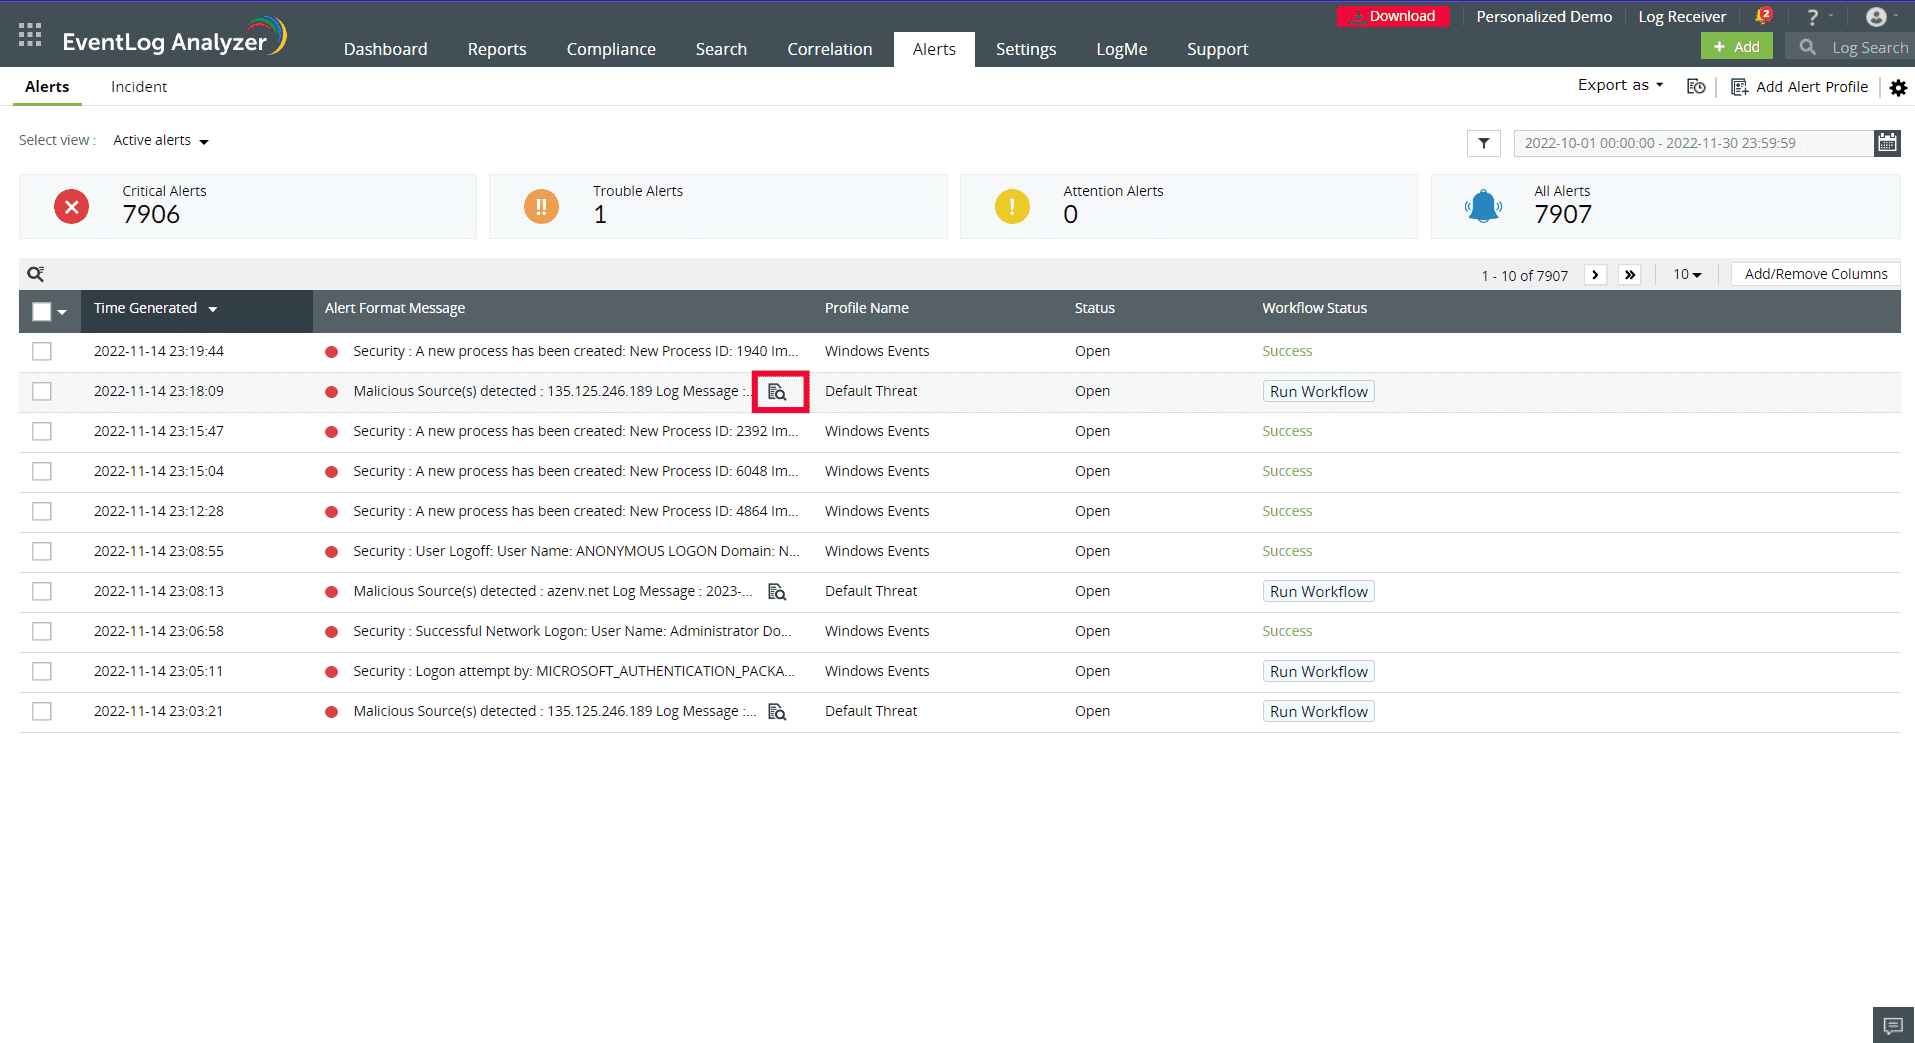Open the Dashboard tab

pyautogui.click(x=385, y=49)
